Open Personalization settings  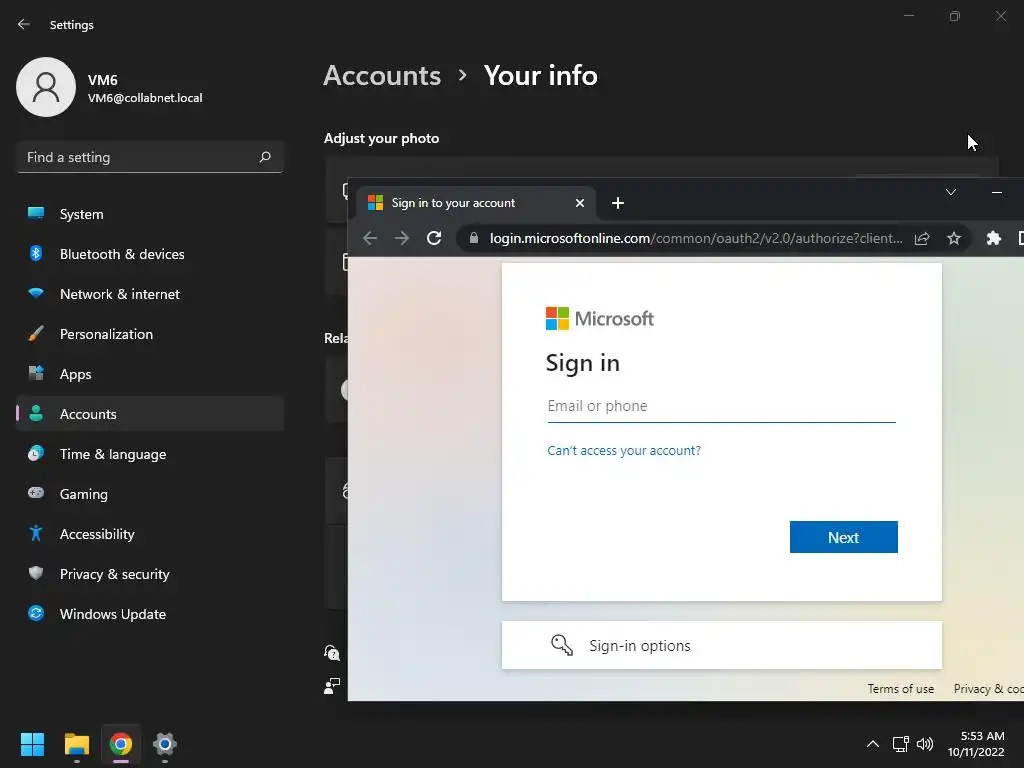click(x=150, y=334)
